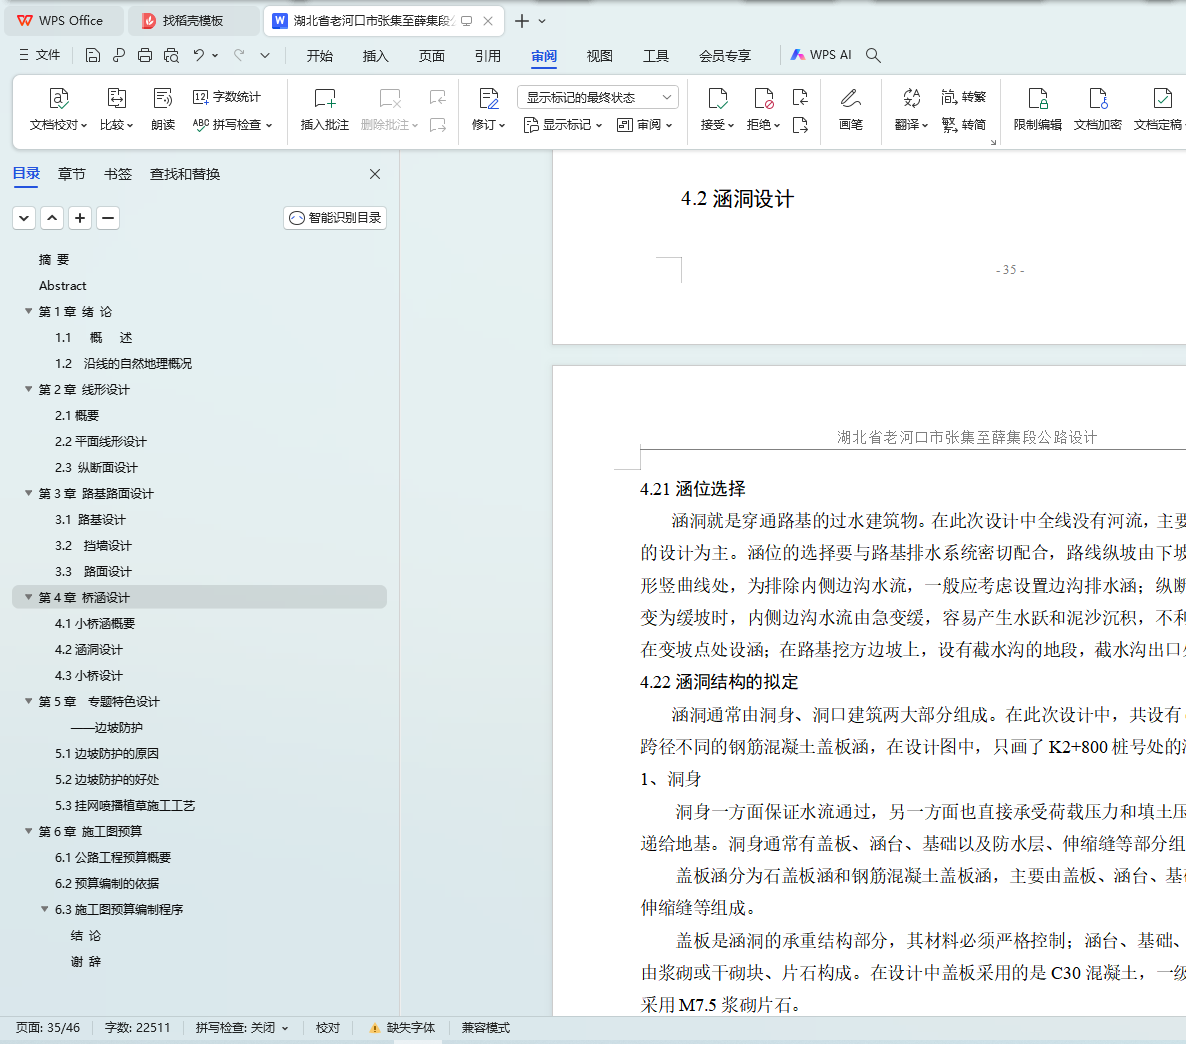
Task: Collapse 第2章 线形设计 tree node
Action: pos(29,389)
